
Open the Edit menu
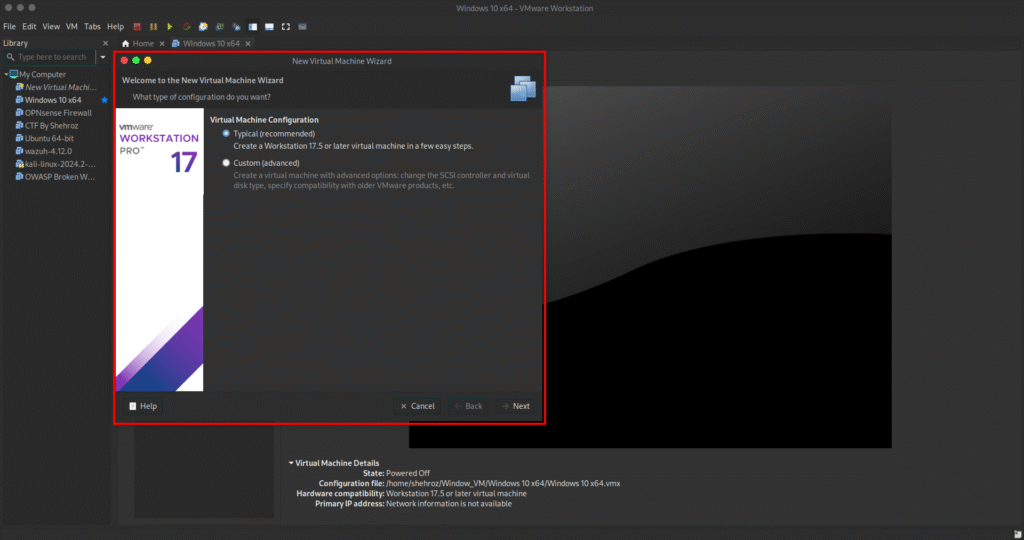tap(29, 27)
